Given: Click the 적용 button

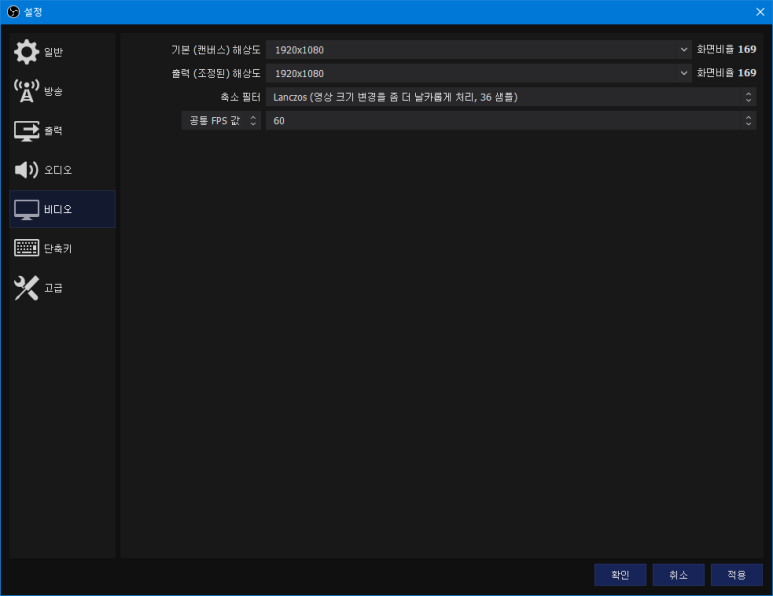Looking at the screenshot, I should [x=737, y=575].
